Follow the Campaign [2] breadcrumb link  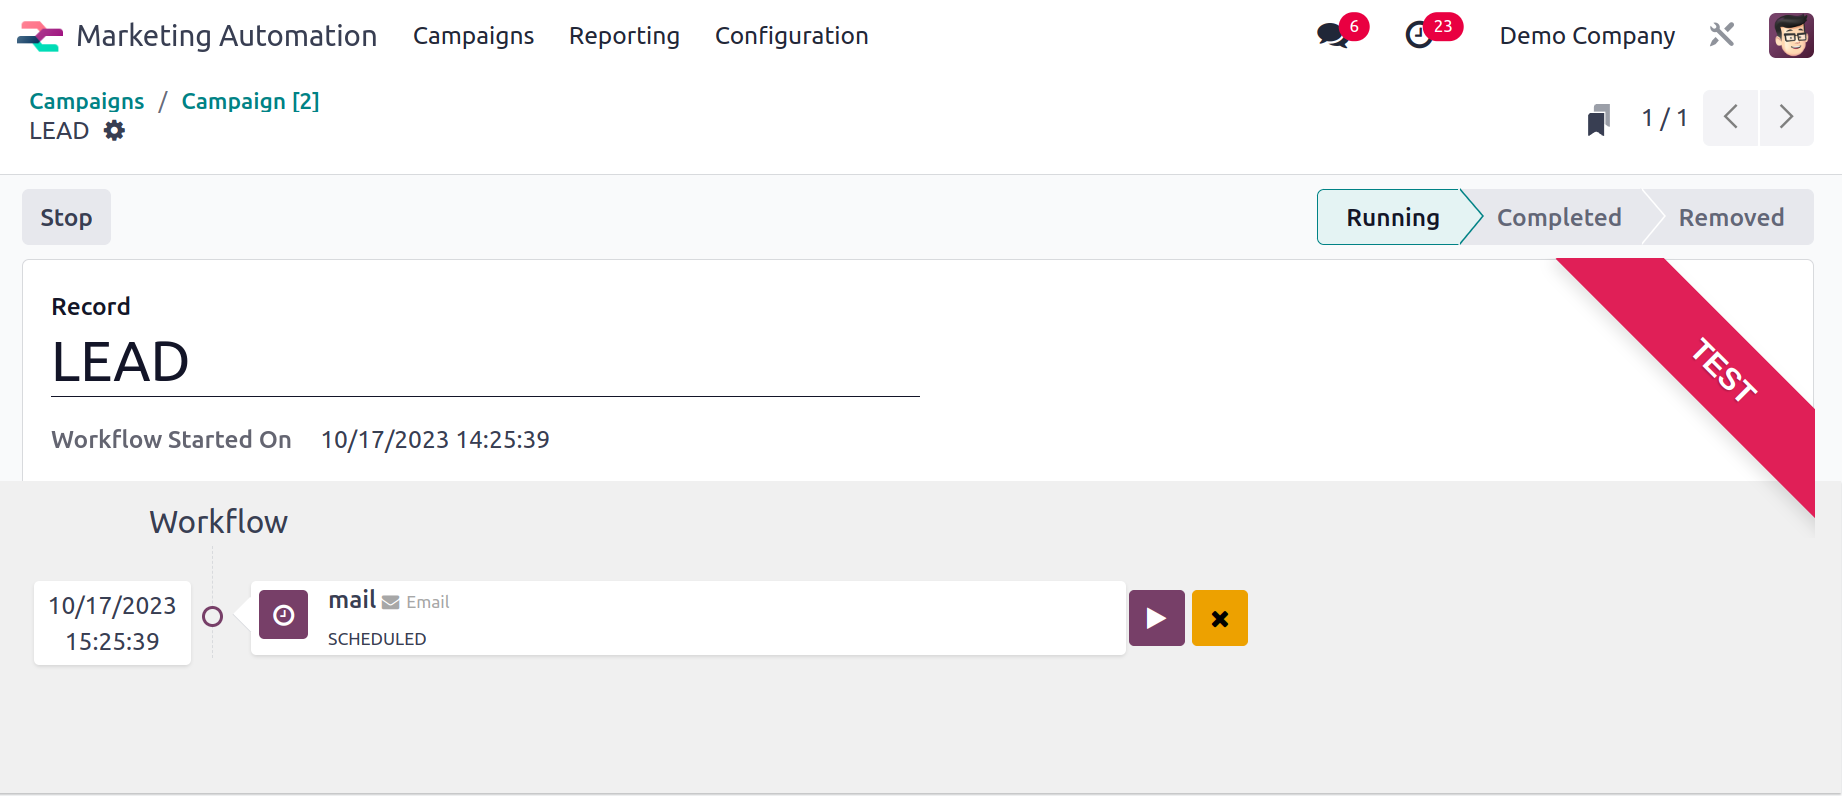click(250, 101)
